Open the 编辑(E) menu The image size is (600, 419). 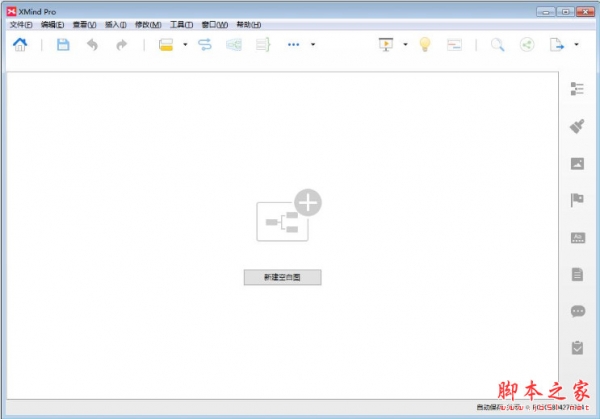52,25
